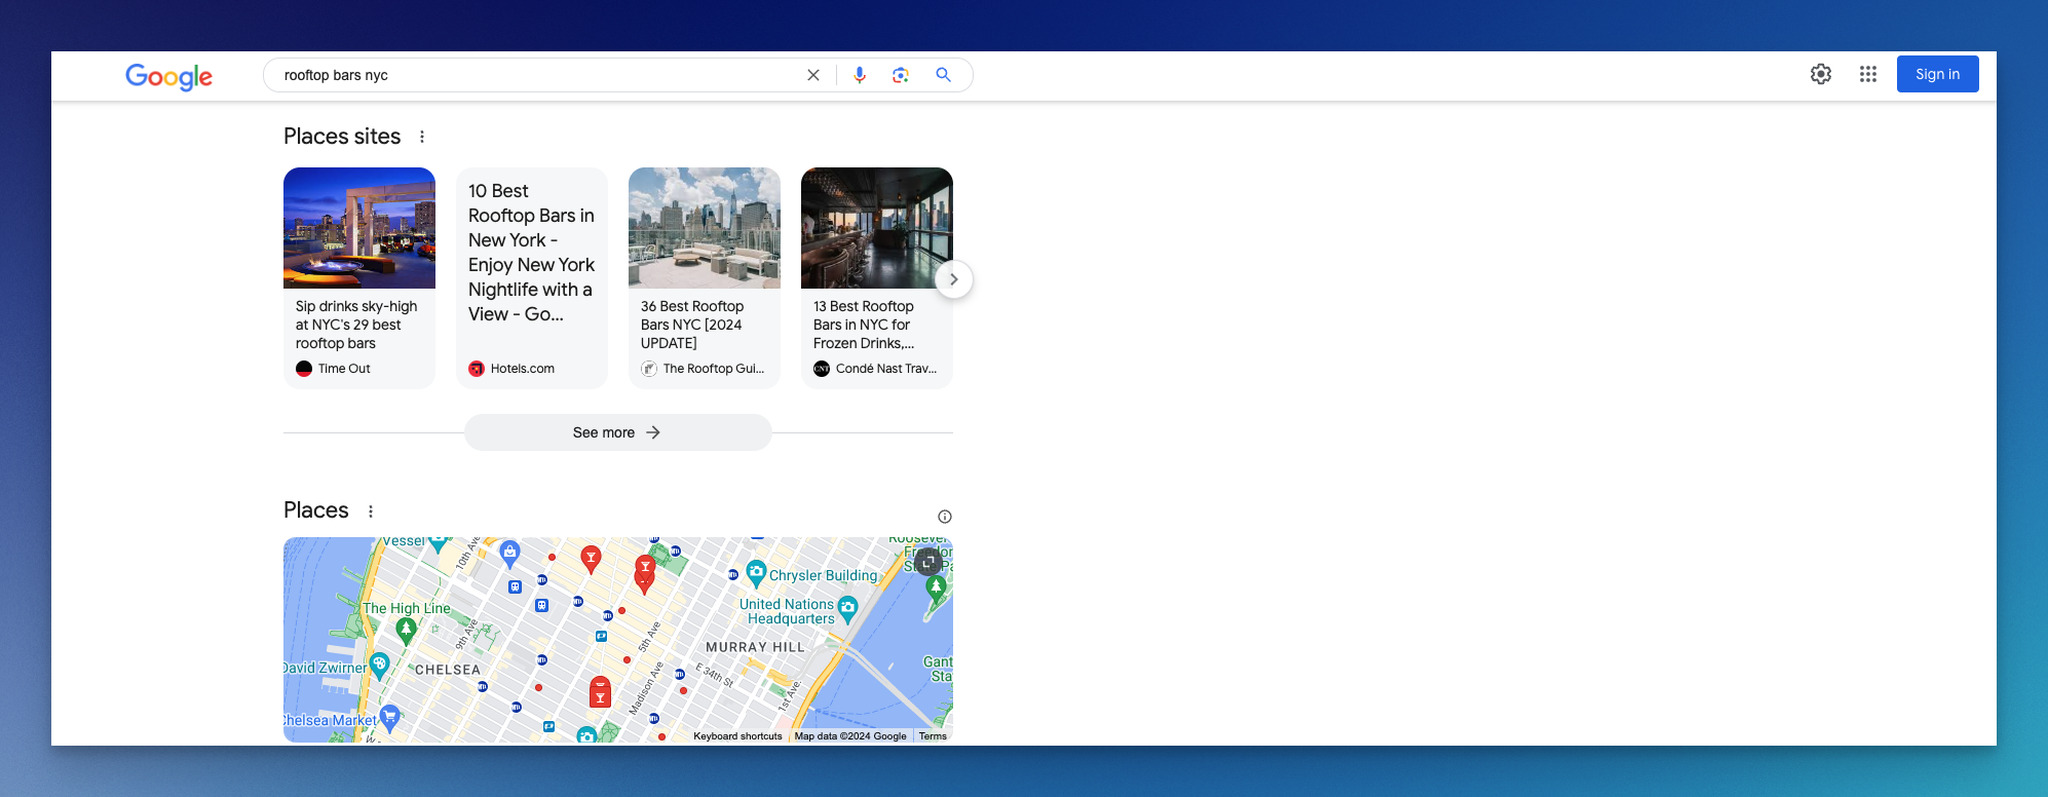Image resolution: width=2048 pixels, height=797 pixels.
Task: Clear the search box with X icon
Action: click(x=813, y=75)
